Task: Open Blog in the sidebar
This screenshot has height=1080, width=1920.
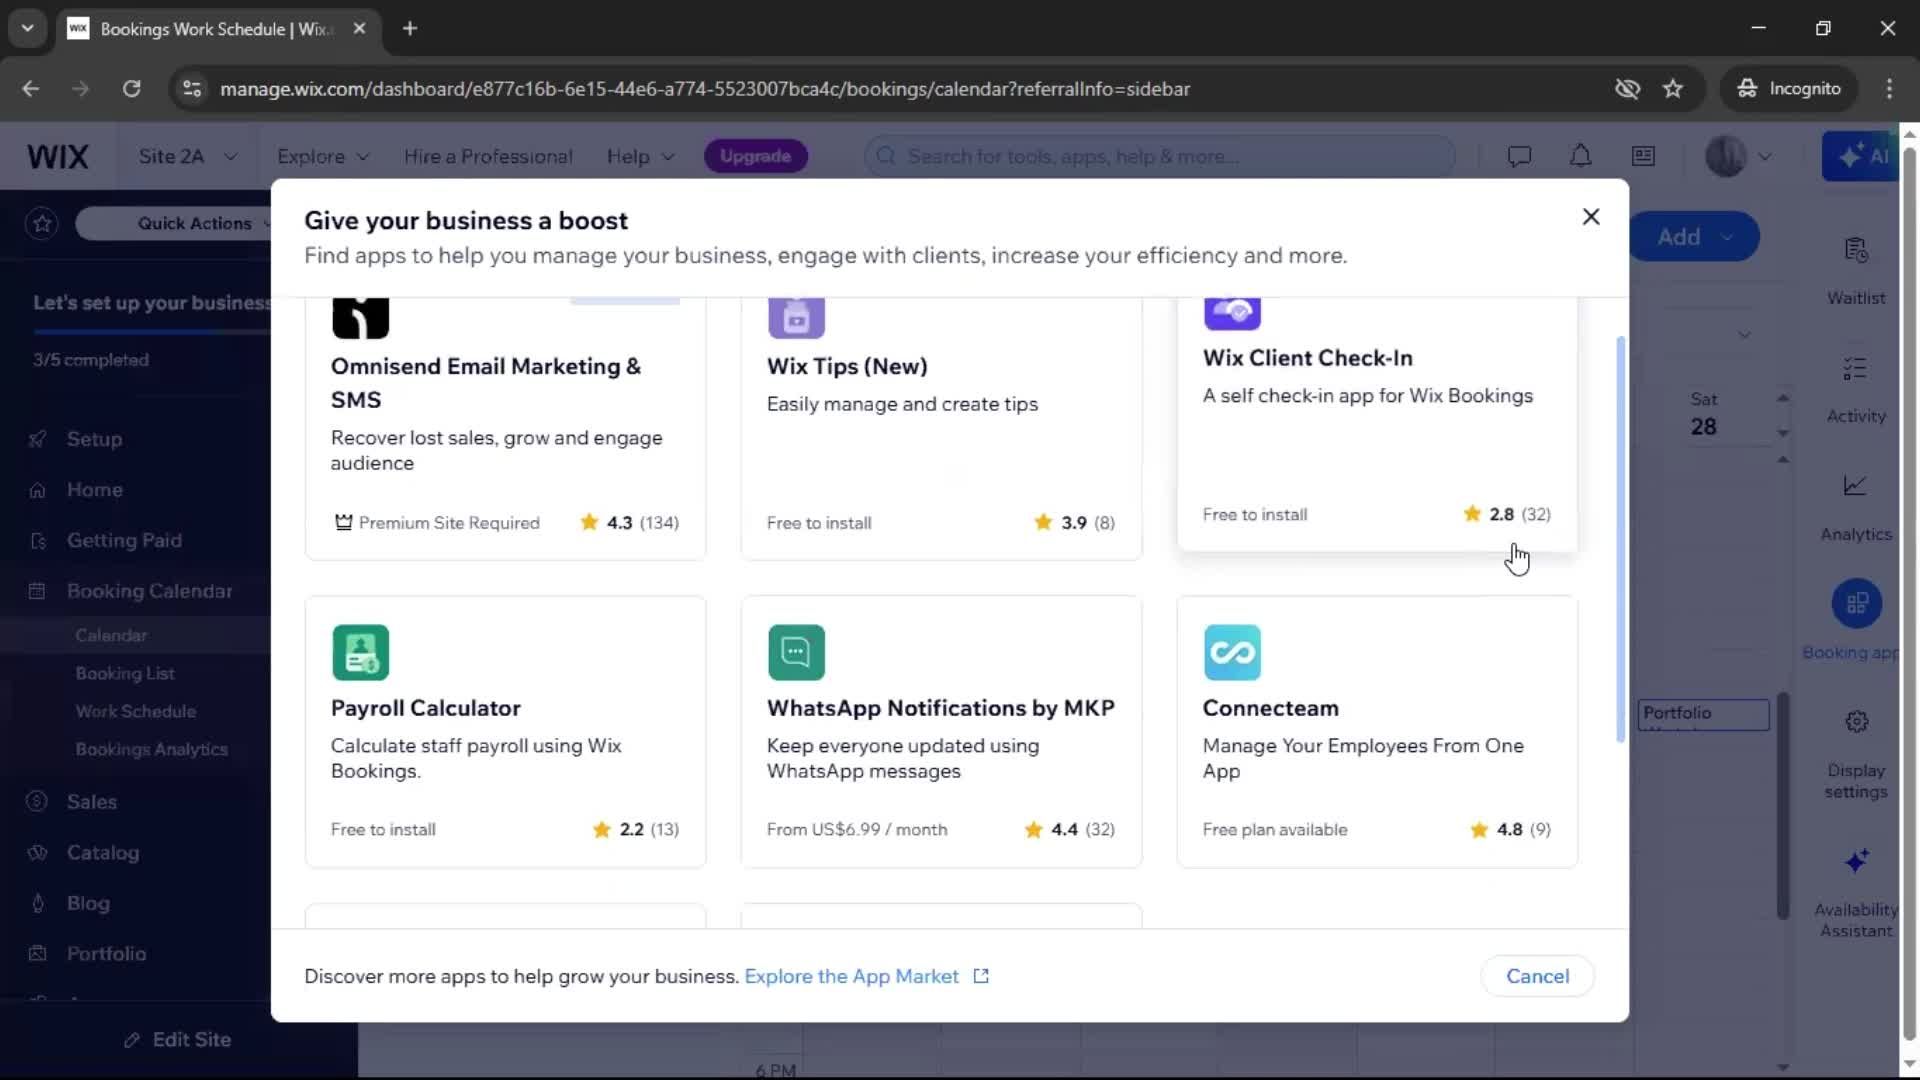Action: click(x=88, y=903)
